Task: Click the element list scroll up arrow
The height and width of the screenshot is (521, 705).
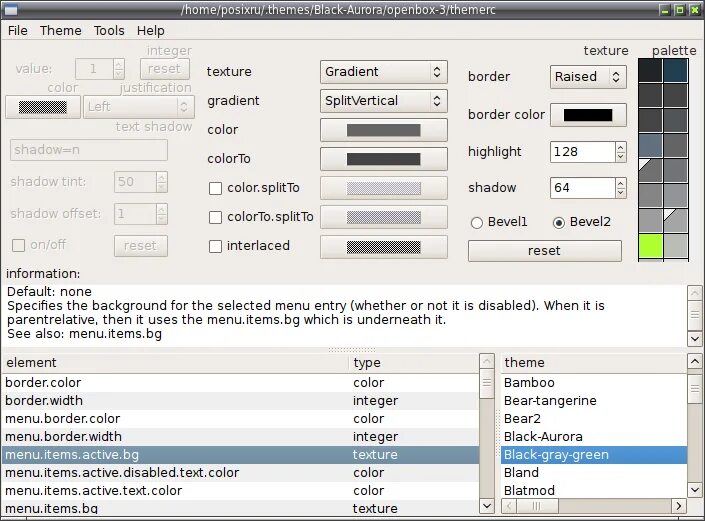Action: [486, 361]
